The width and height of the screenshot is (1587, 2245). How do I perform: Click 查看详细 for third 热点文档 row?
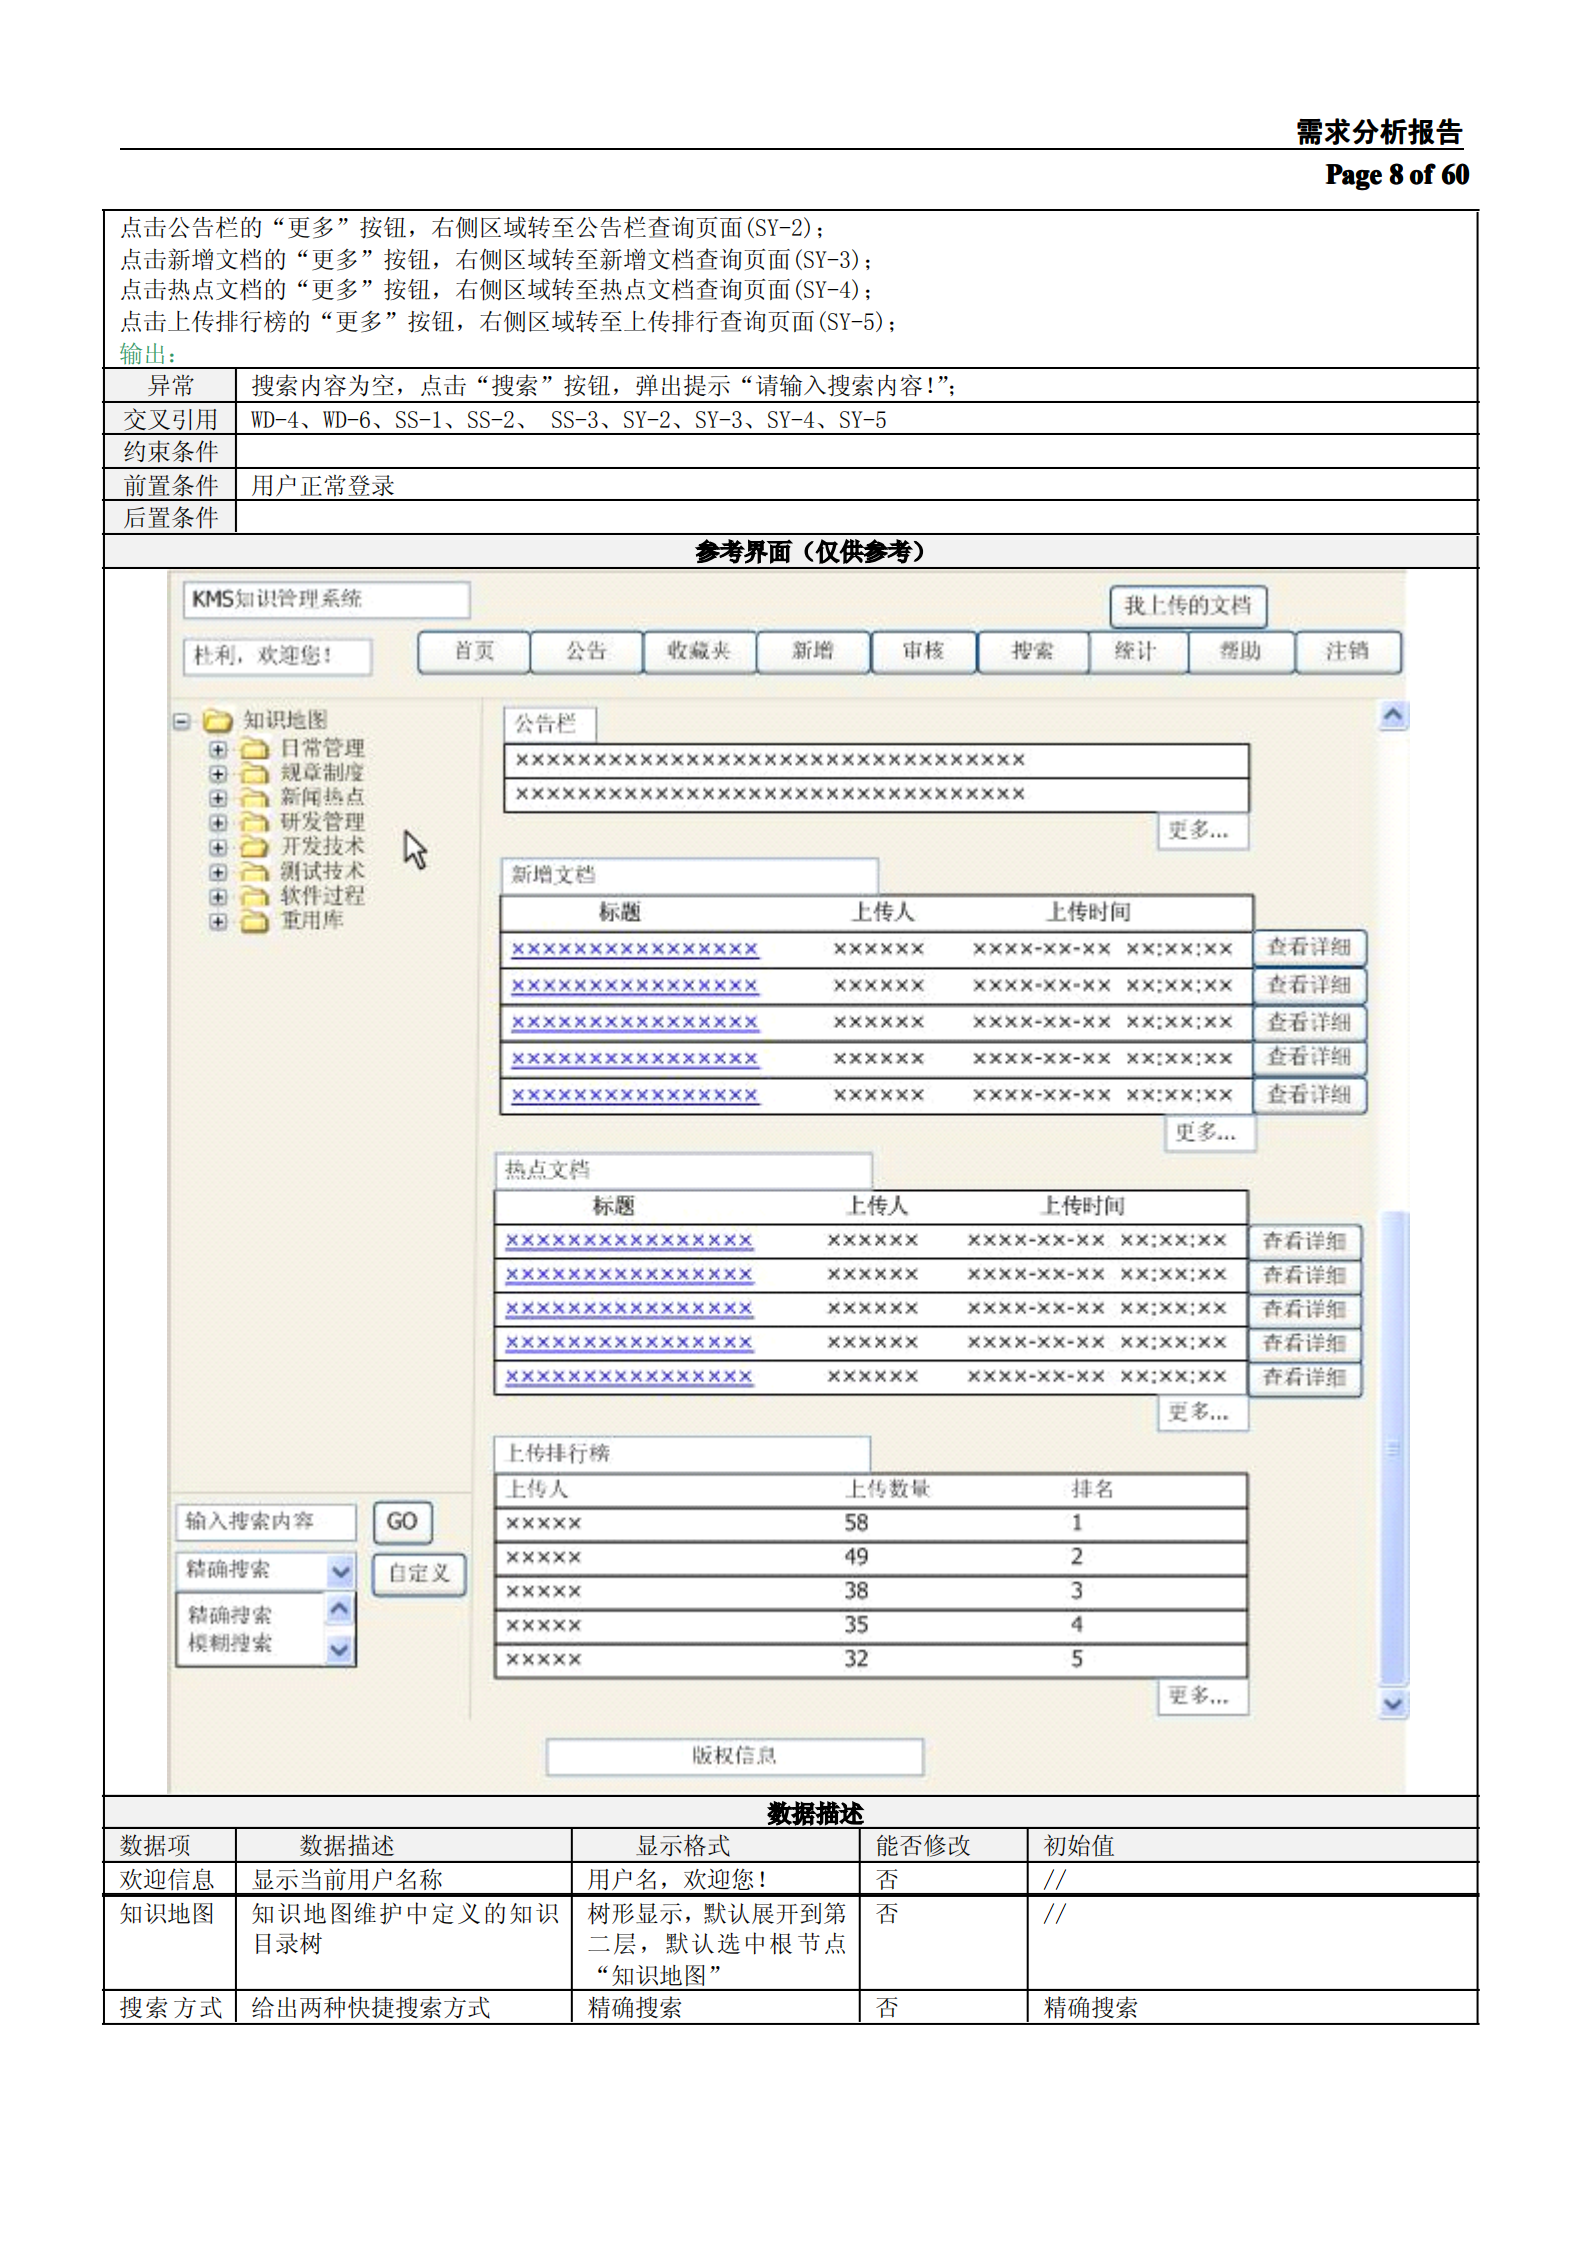[1304, 1310]
